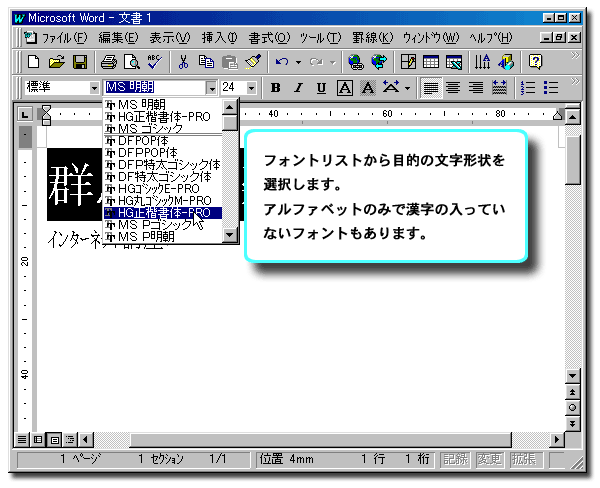Right align the text

click(476, 88)
